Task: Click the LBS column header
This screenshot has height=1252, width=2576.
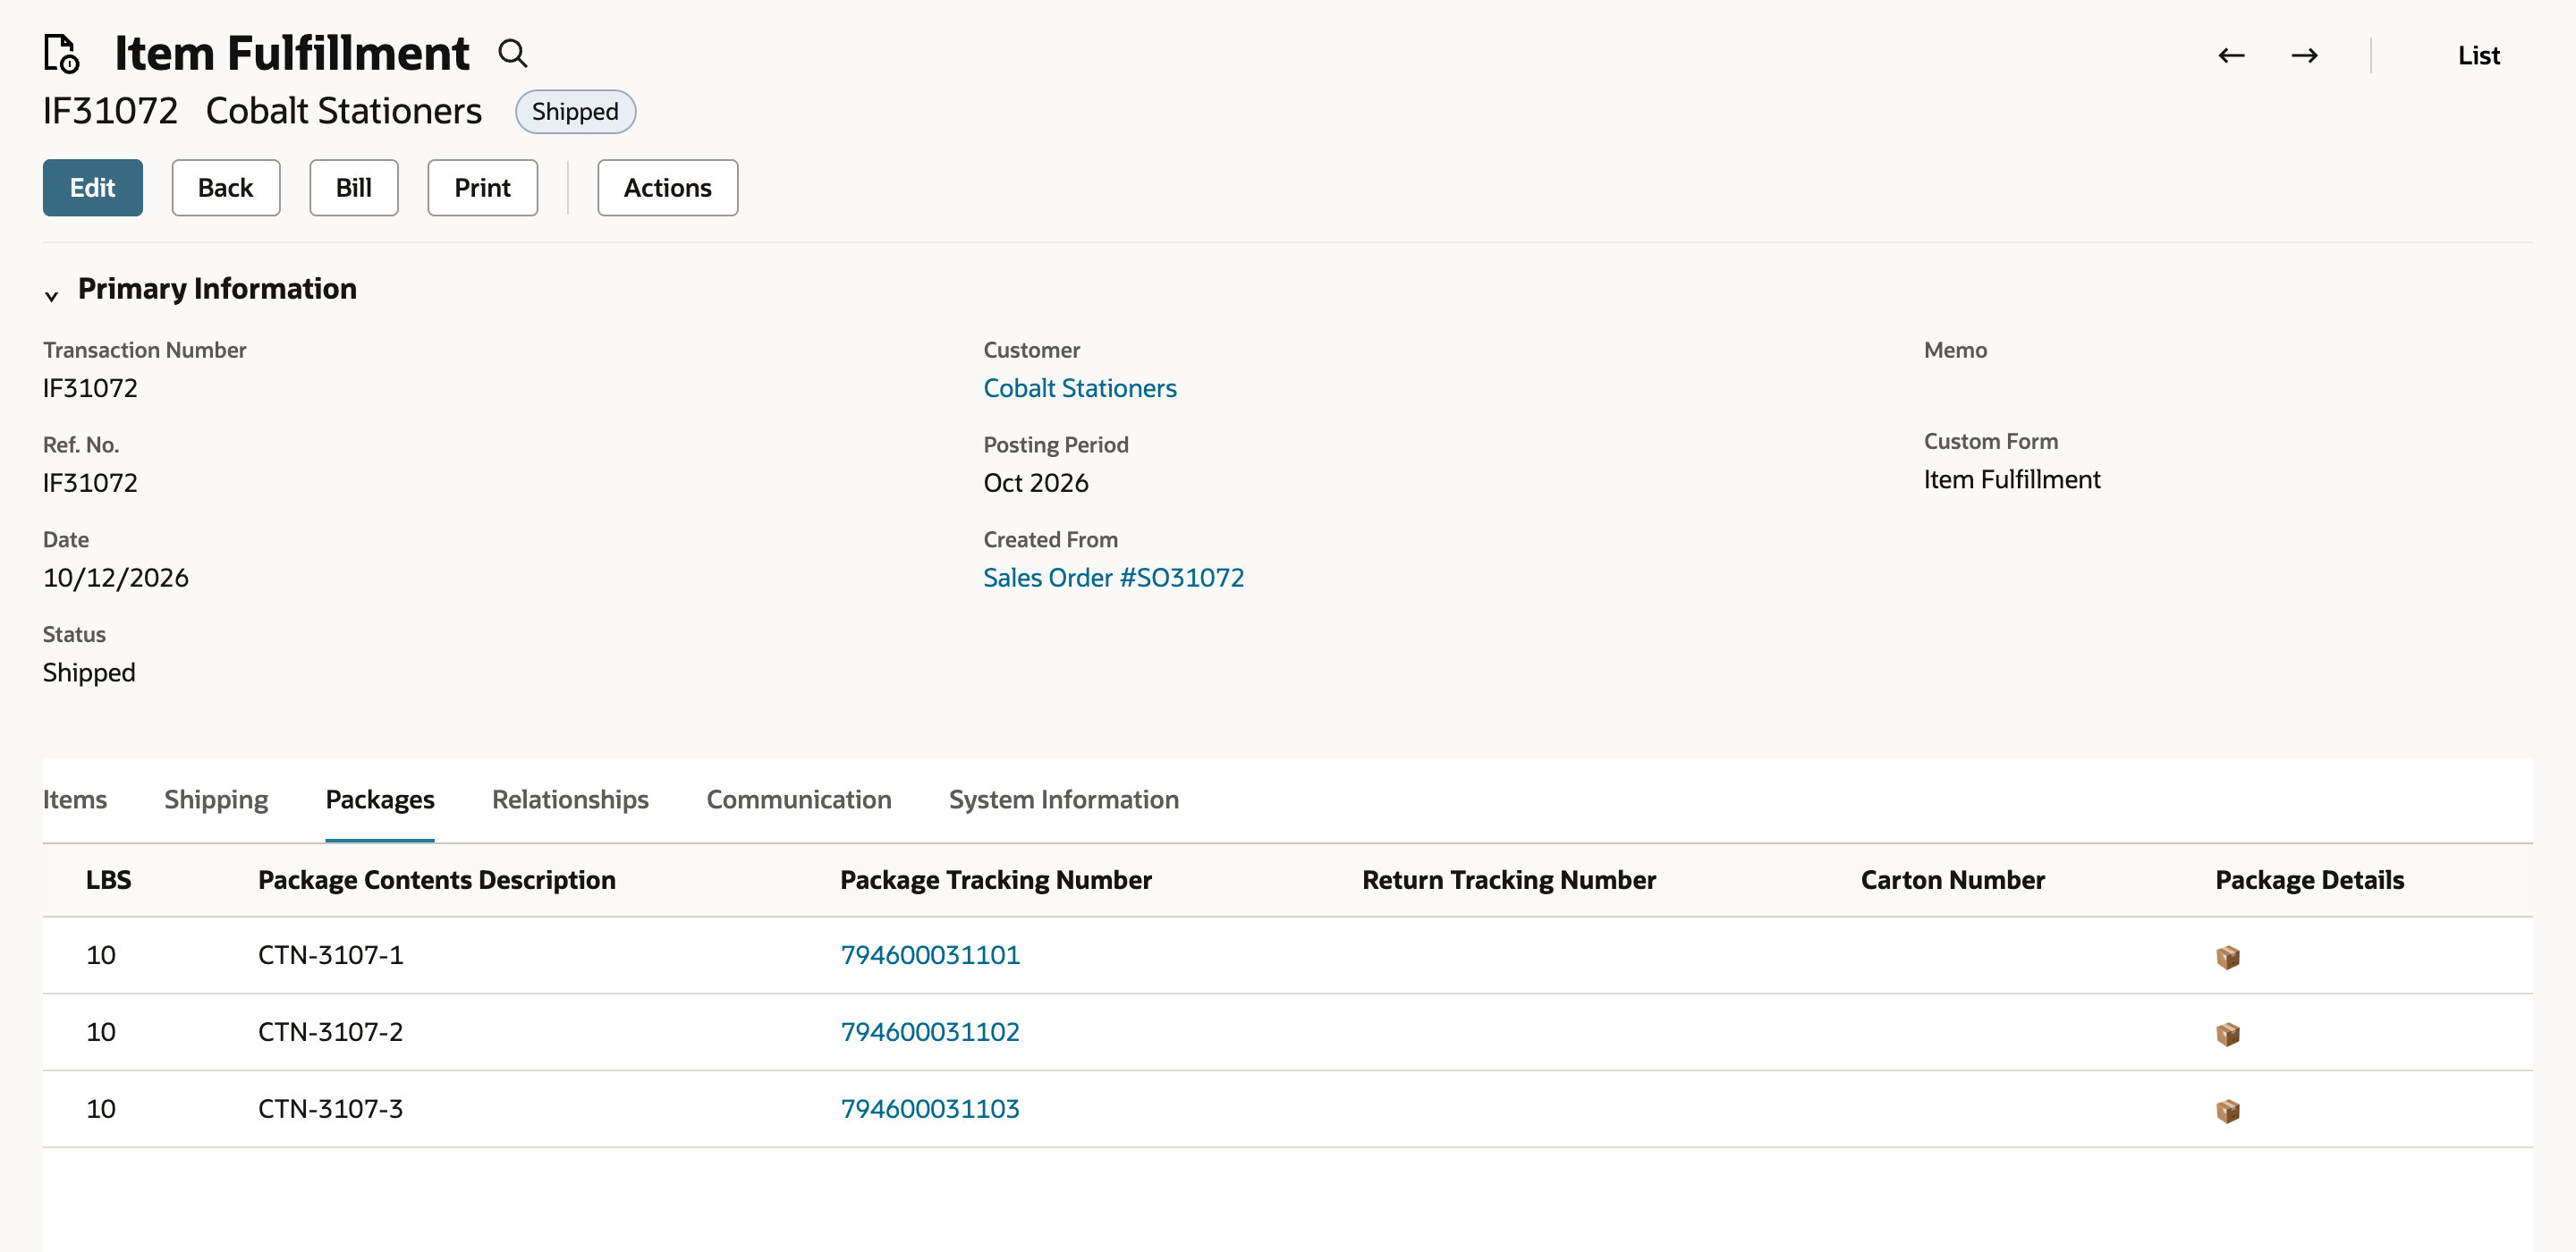Action: point(108,880)
